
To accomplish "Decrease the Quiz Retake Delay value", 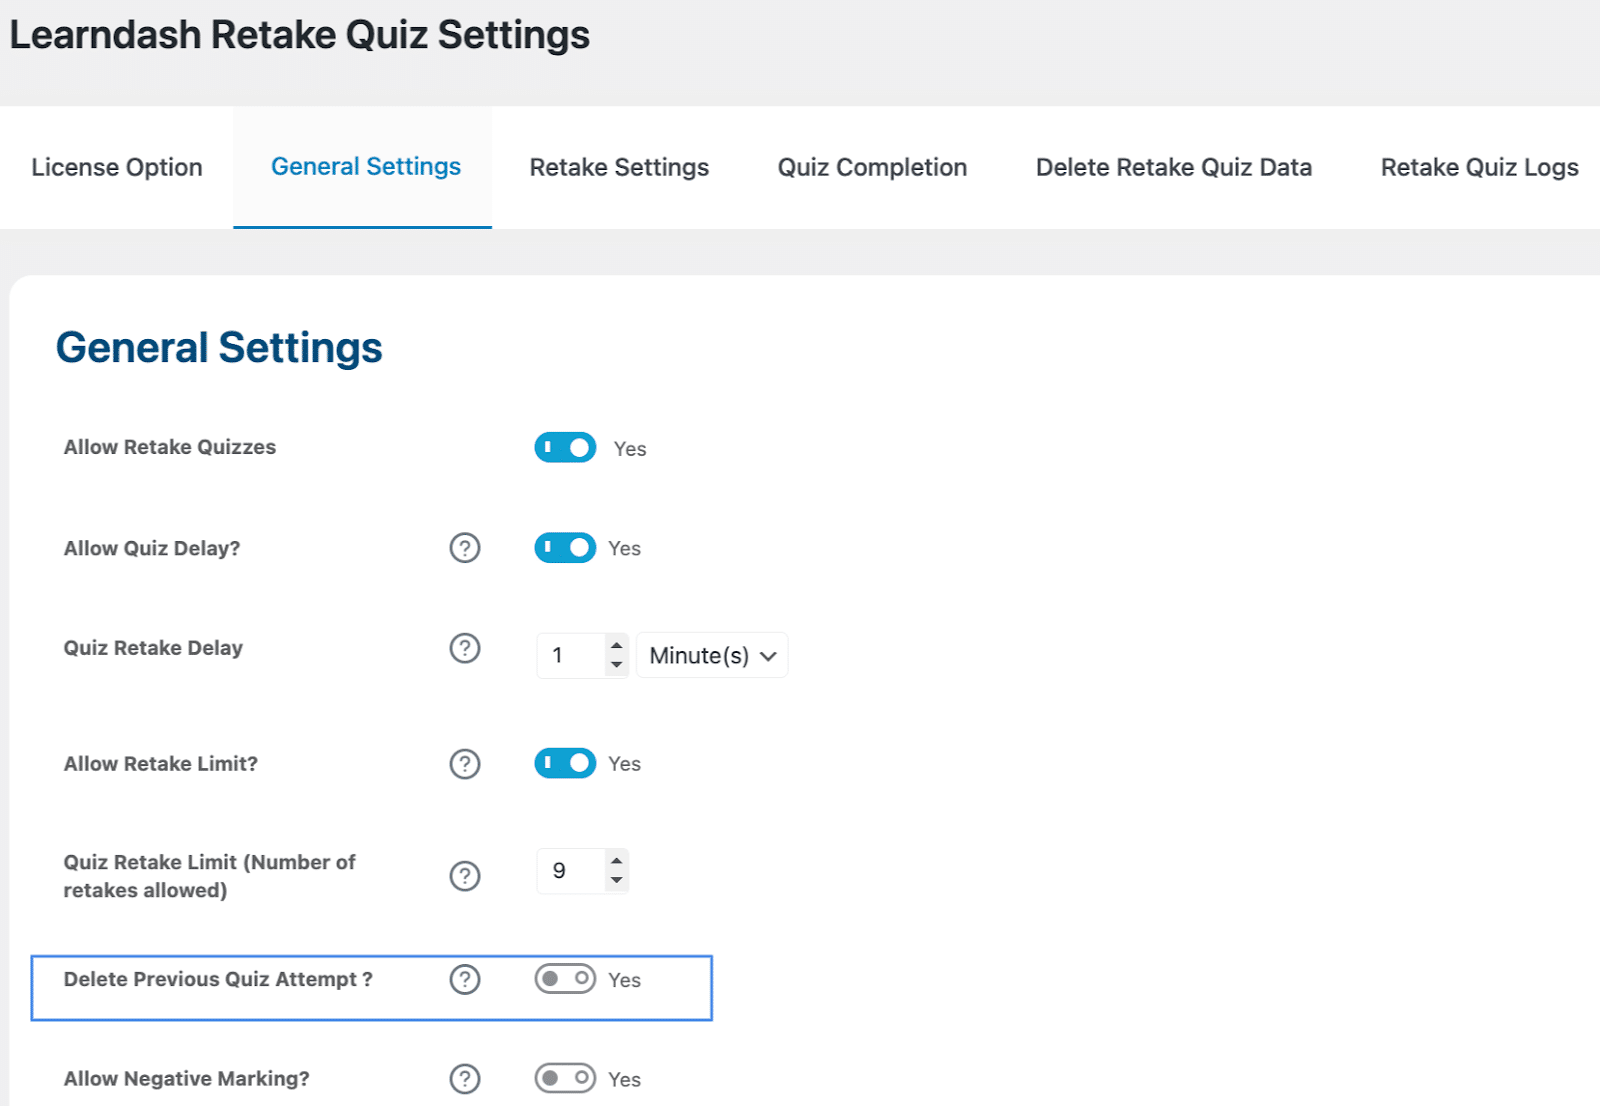I will pyautogui.click(x=617, y=665).
